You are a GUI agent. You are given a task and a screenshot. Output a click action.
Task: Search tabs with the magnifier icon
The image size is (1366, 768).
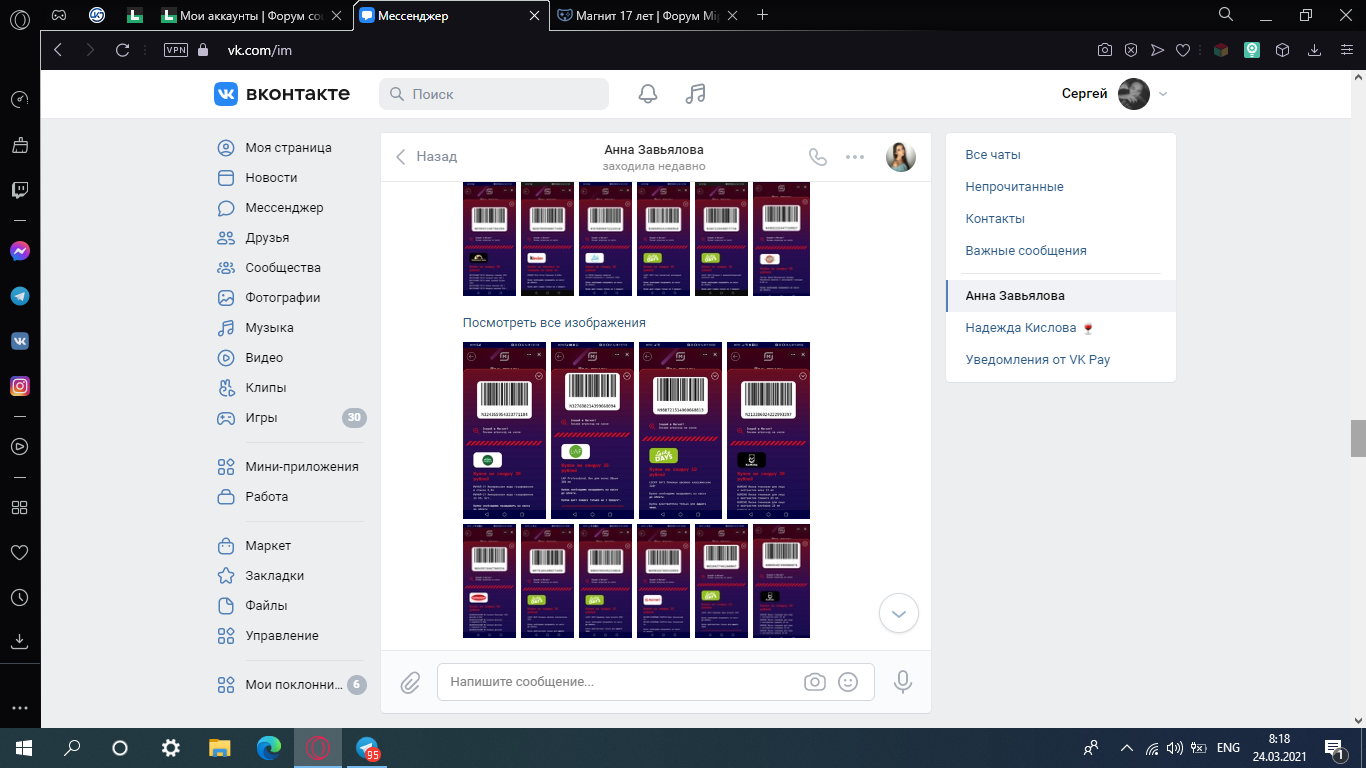click(1226, 14)
